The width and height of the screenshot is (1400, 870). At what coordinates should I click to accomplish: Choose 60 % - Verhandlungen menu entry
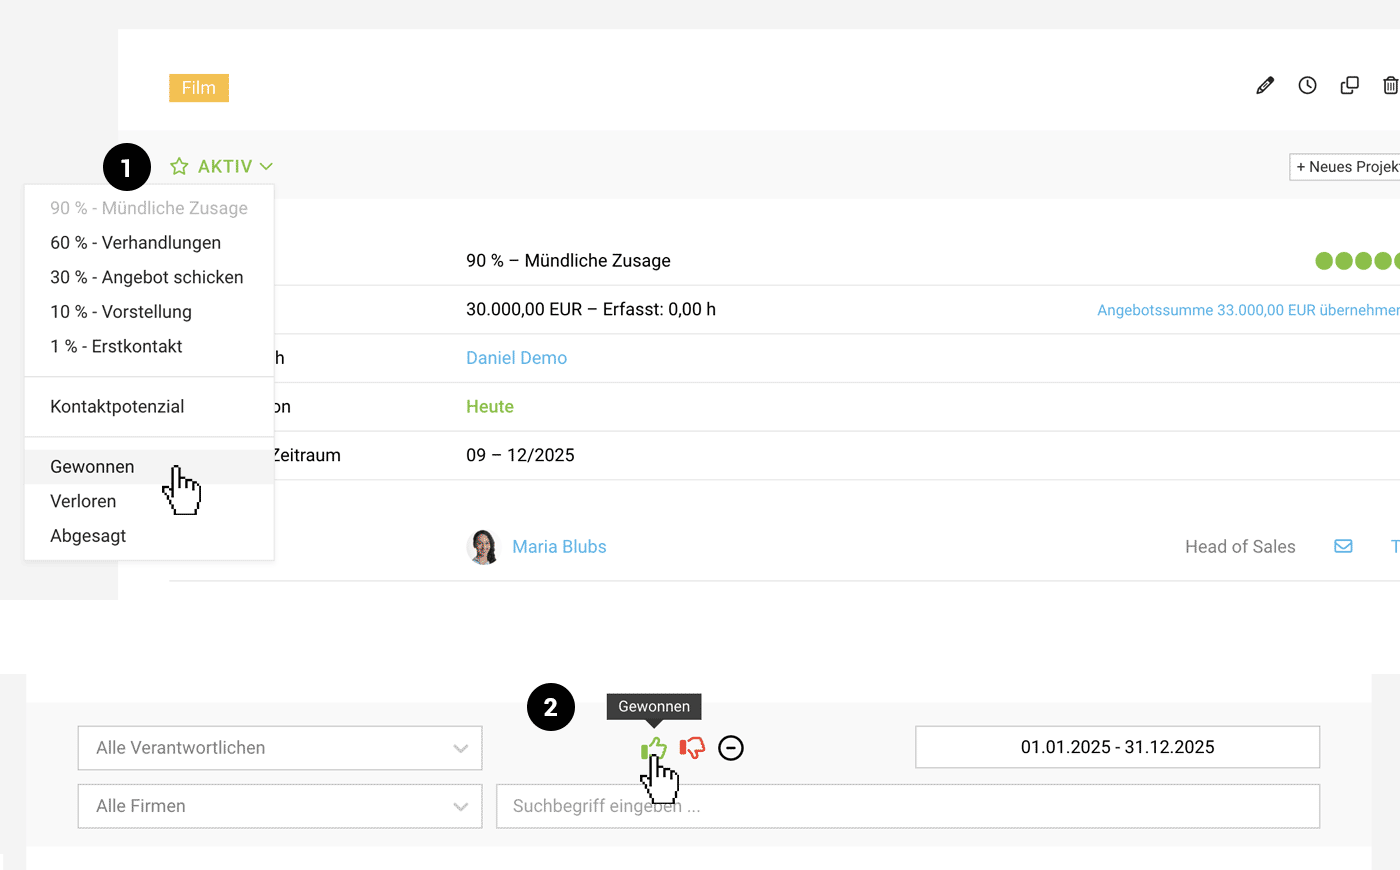pos(135,243)
